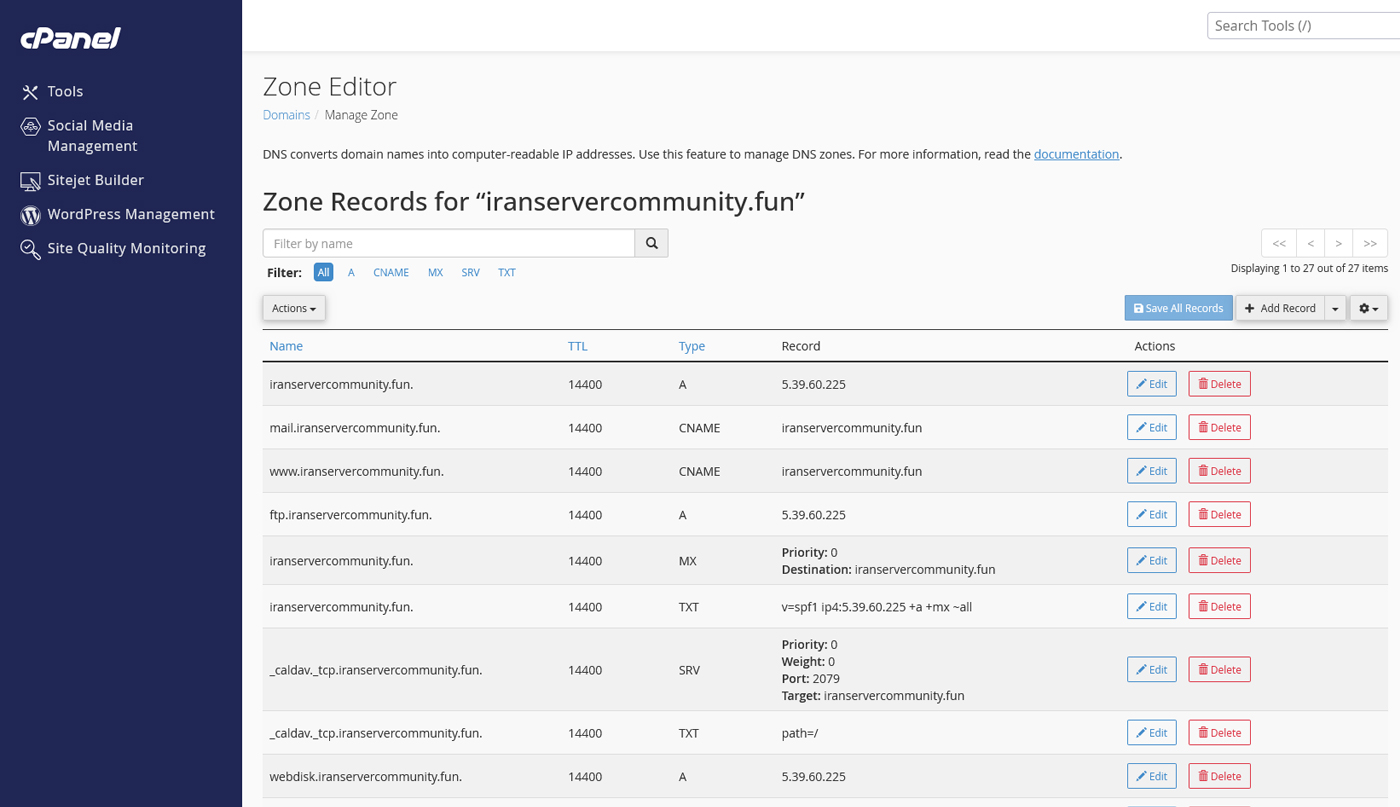The height and width of the screenshot is (807, 1400).
Task: Open WordPress Management in sidebar
Action: click(130, 214)
